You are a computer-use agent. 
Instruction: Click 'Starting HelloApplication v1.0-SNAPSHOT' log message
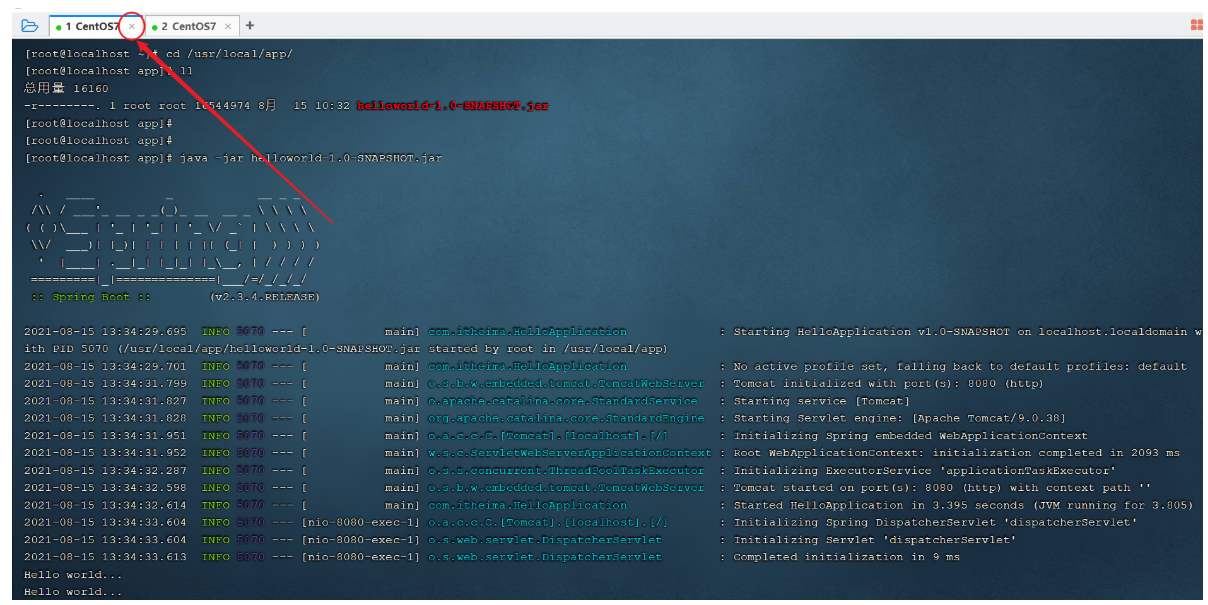pos(883,332)
